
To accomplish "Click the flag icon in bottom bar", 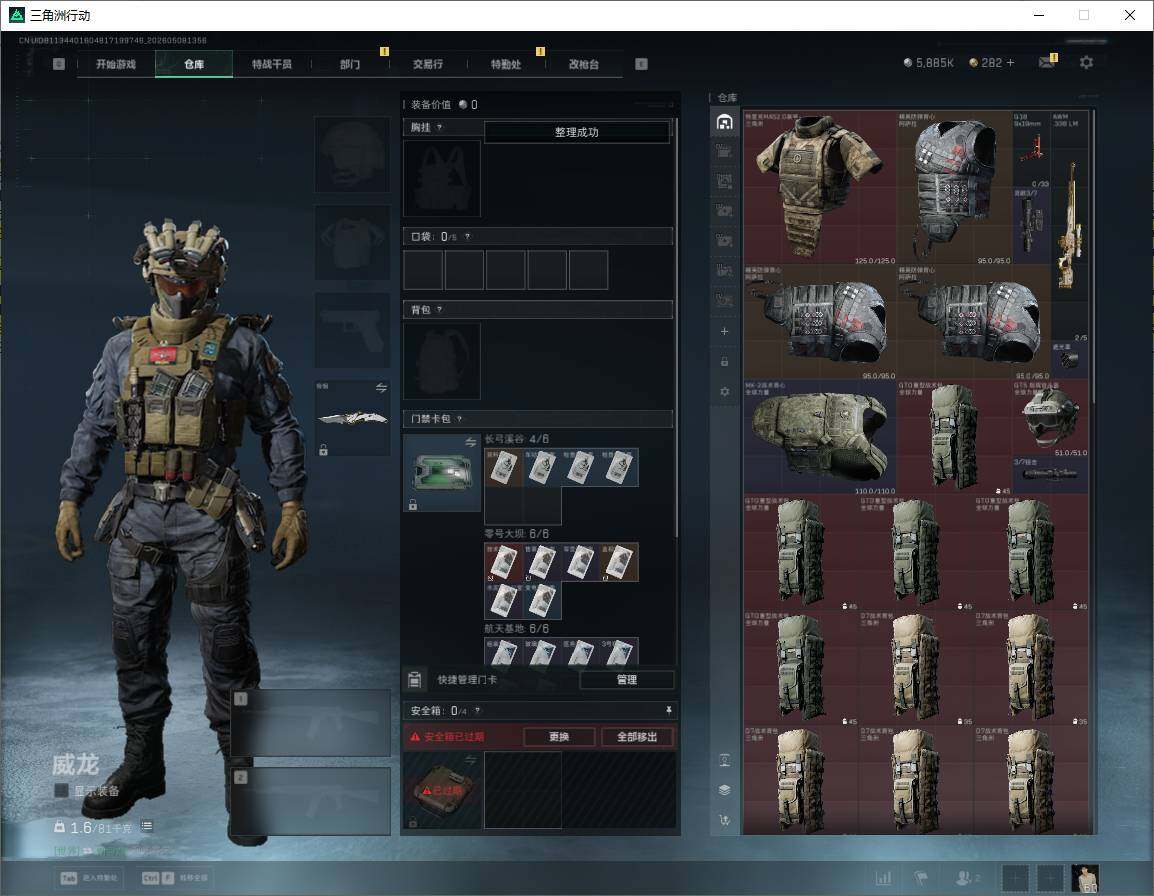I will pyautogui.click(x=921, y=878).
